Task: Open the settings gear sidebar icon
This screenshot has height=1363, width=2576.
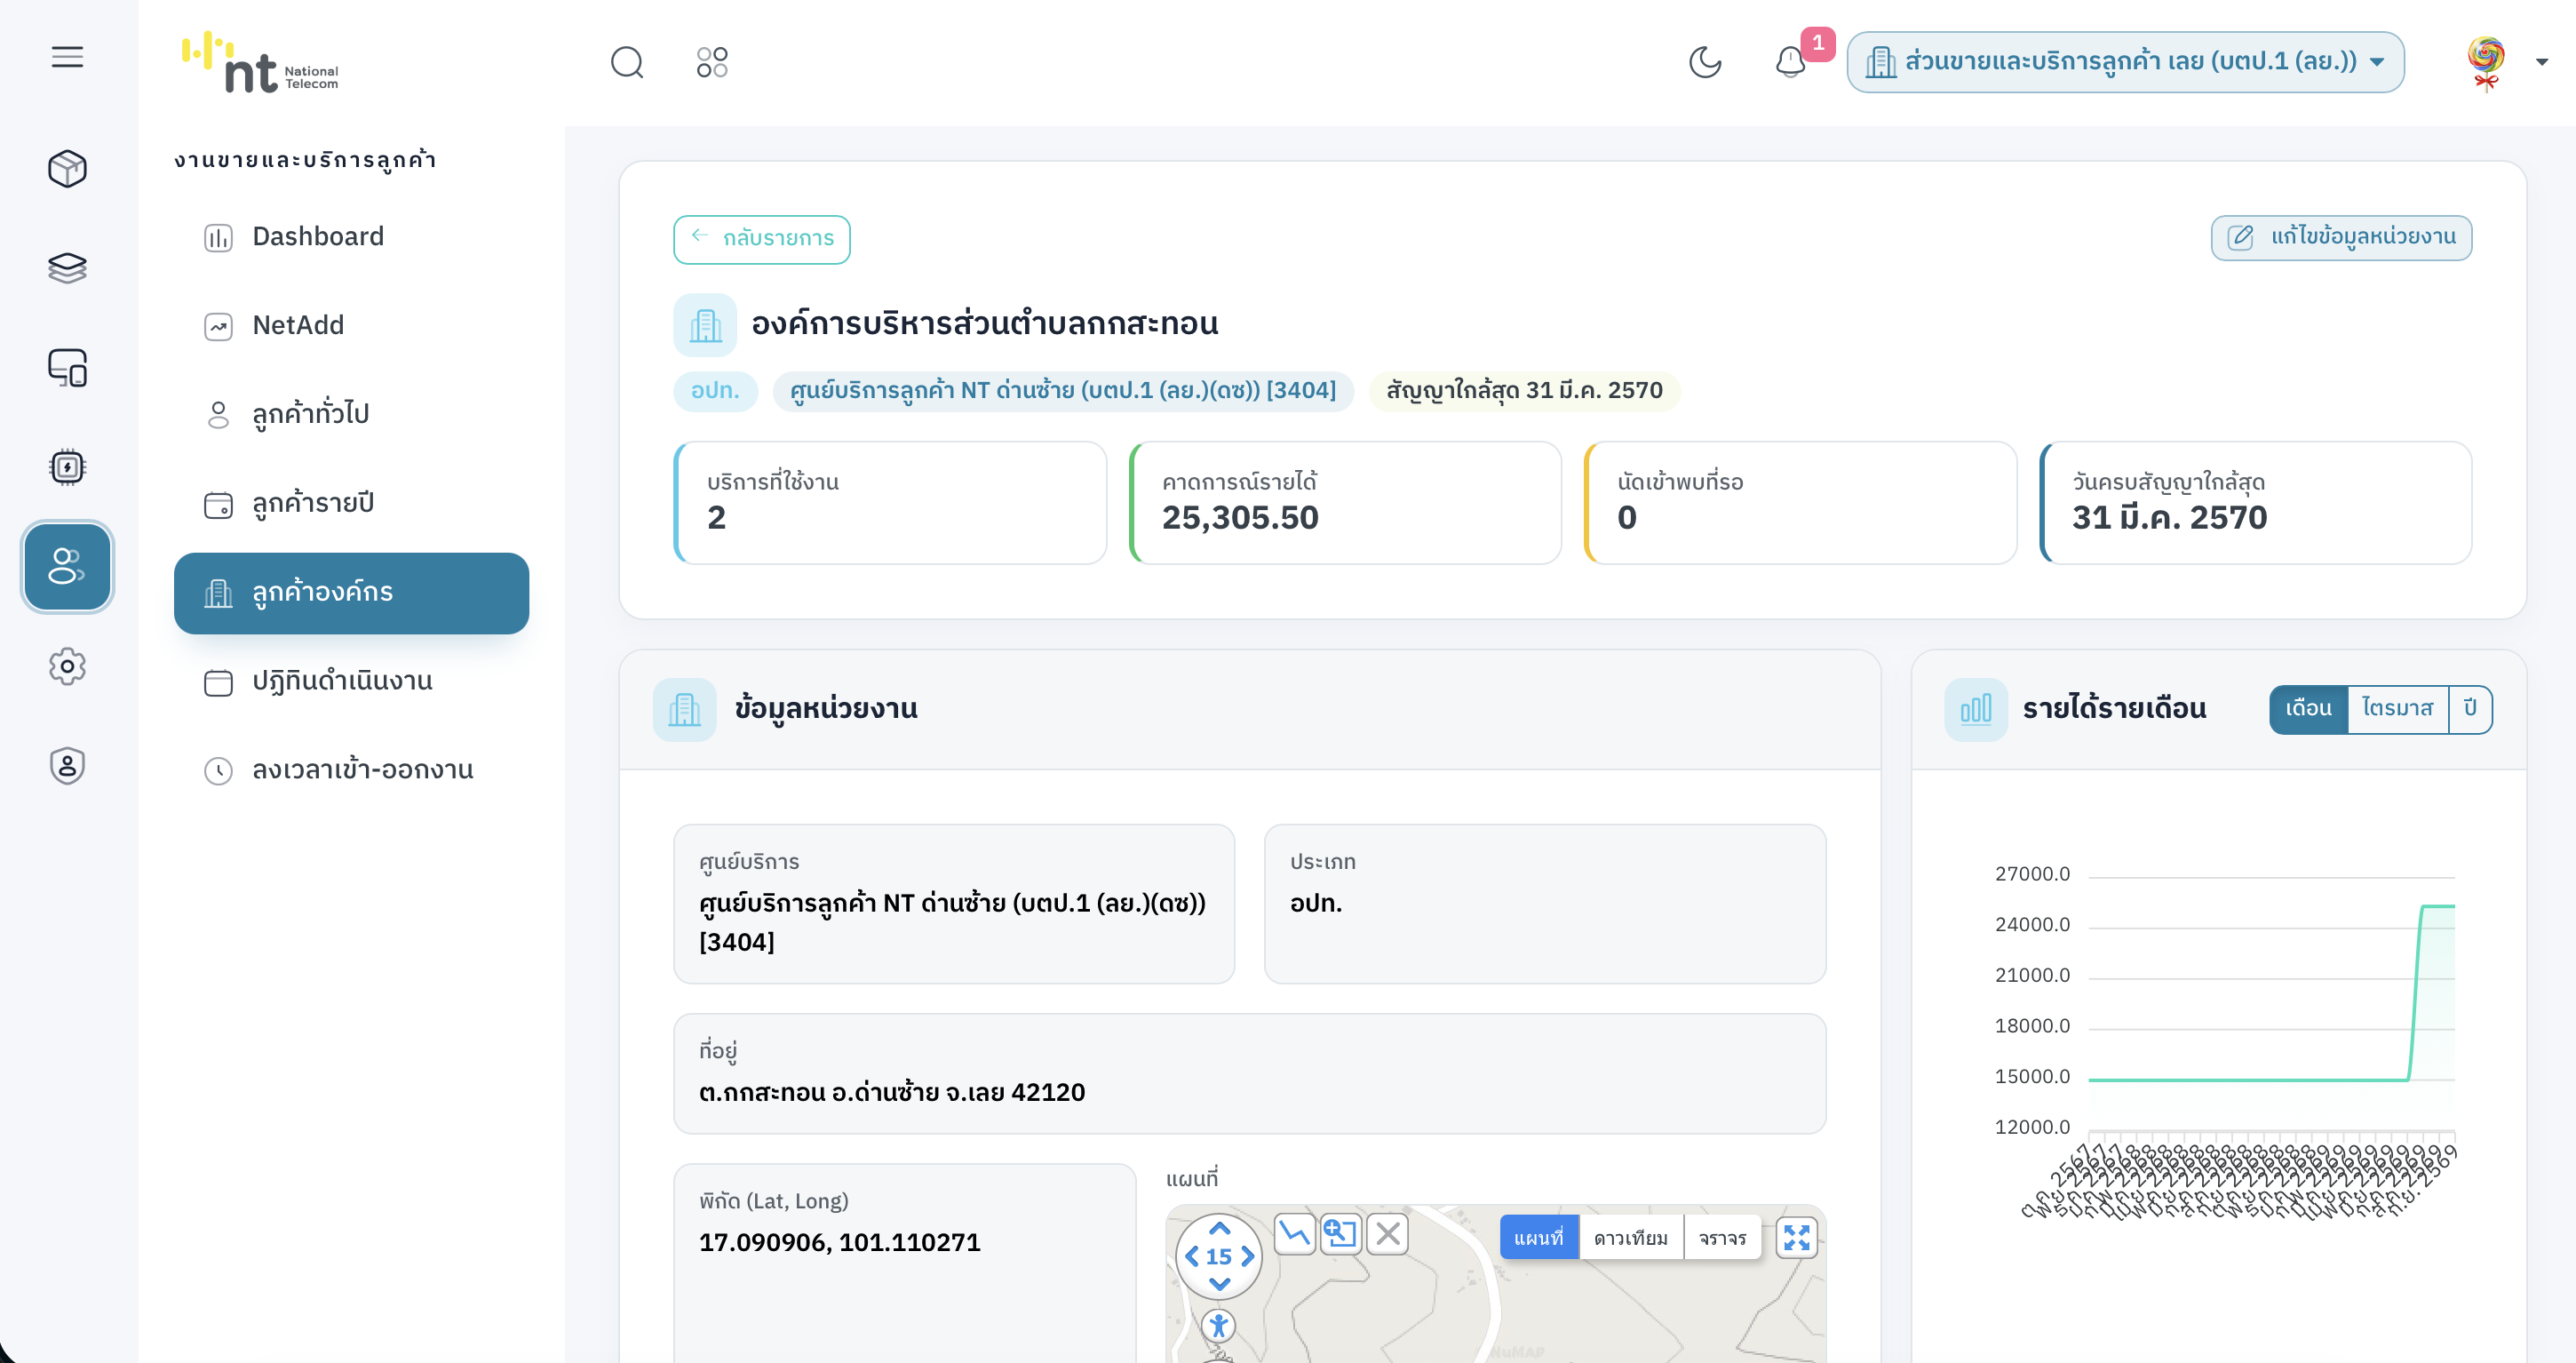Action: point(67,666)
